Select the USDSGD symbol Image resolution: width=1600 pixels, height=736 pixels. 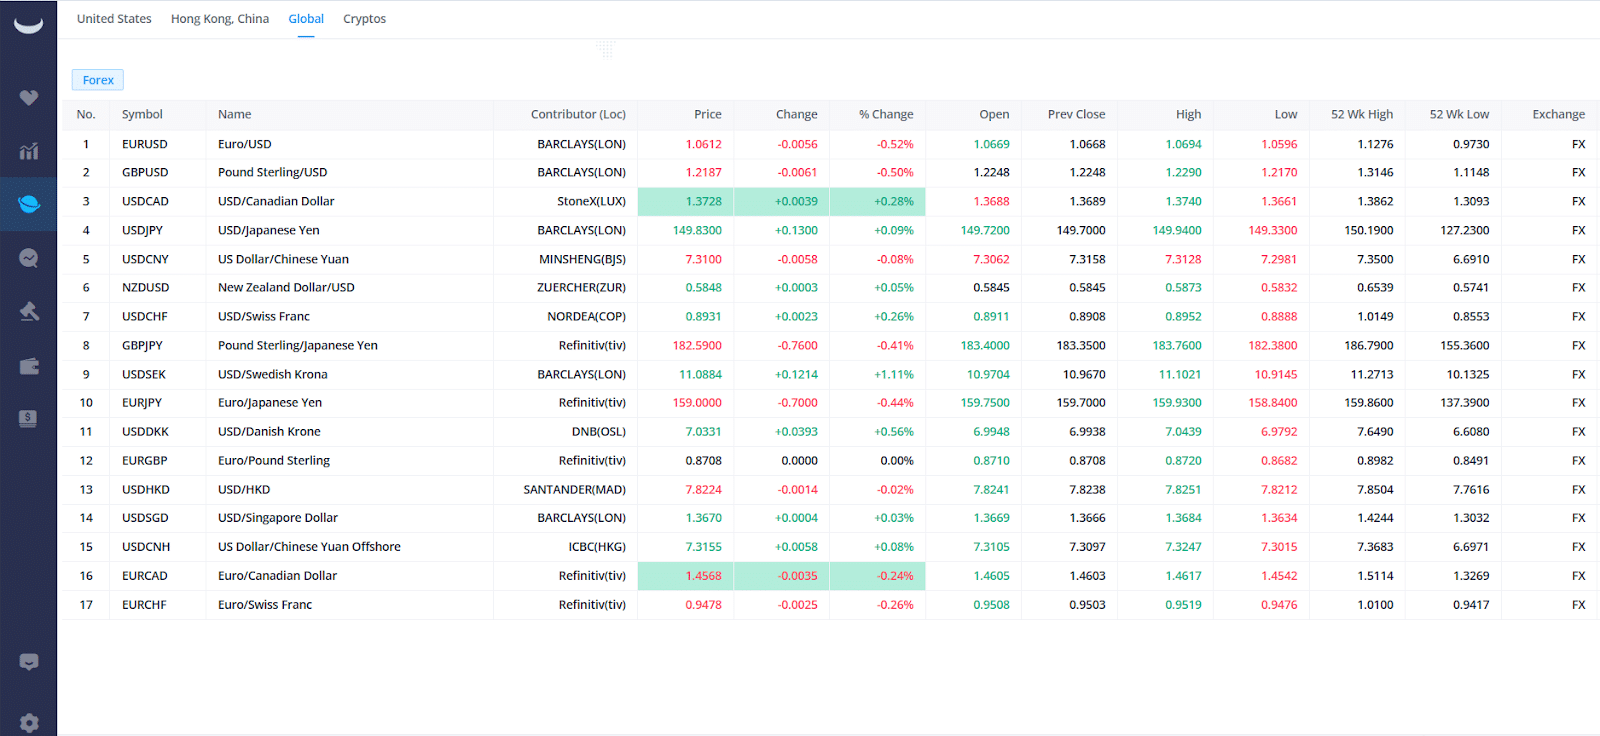click(145, 518)
